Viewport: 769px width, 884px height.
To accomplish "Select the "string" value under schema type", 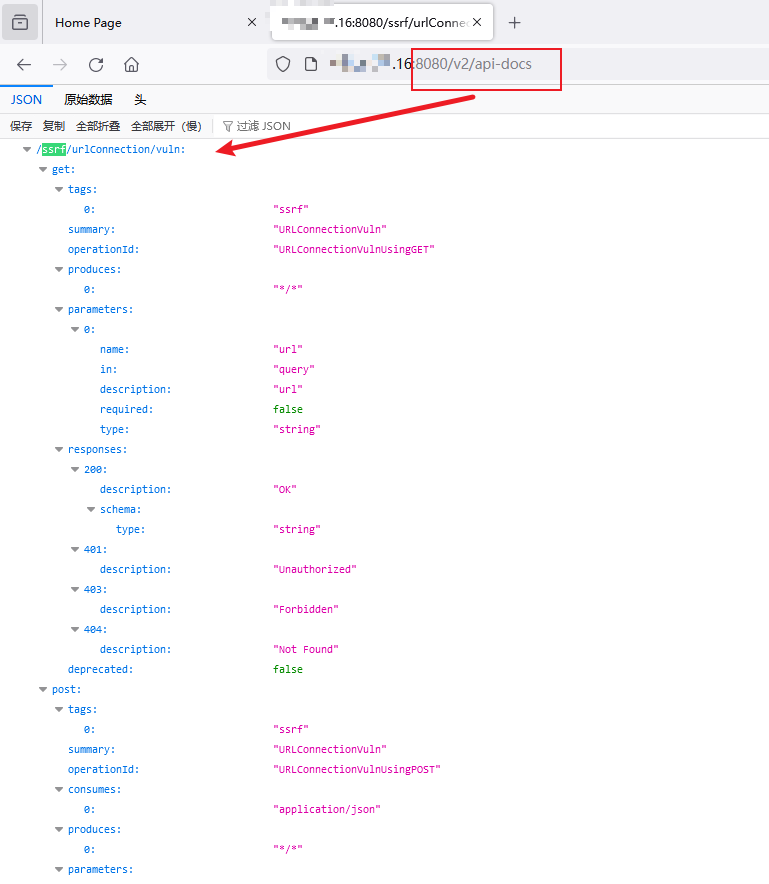I will 297,529.
